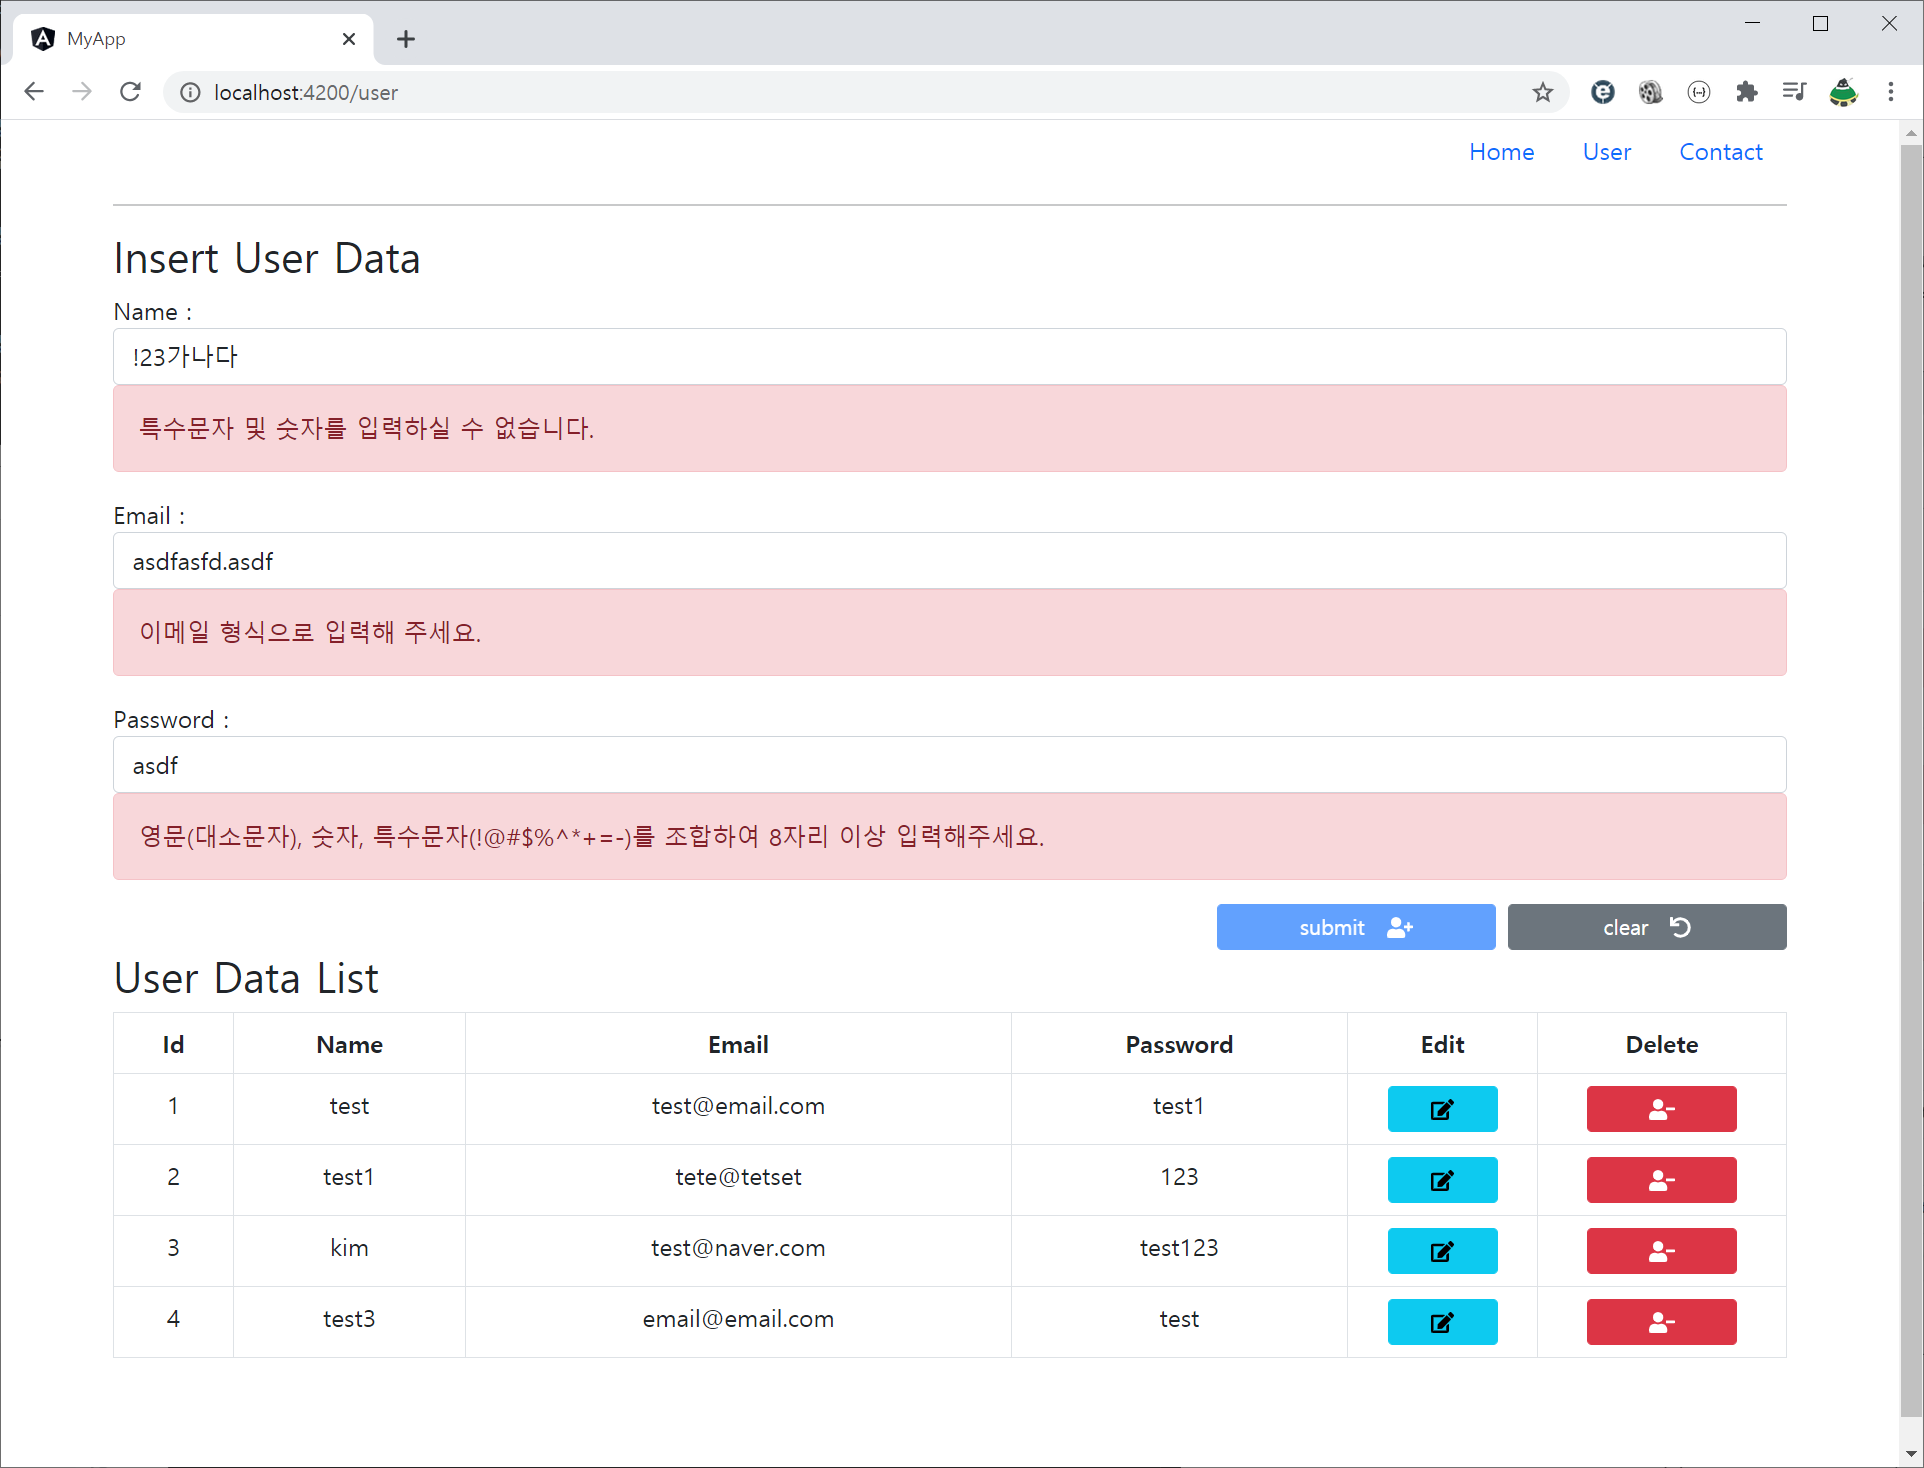Open the Home navigation link
This screenshot has width=1924, height=1468.
1501,152
